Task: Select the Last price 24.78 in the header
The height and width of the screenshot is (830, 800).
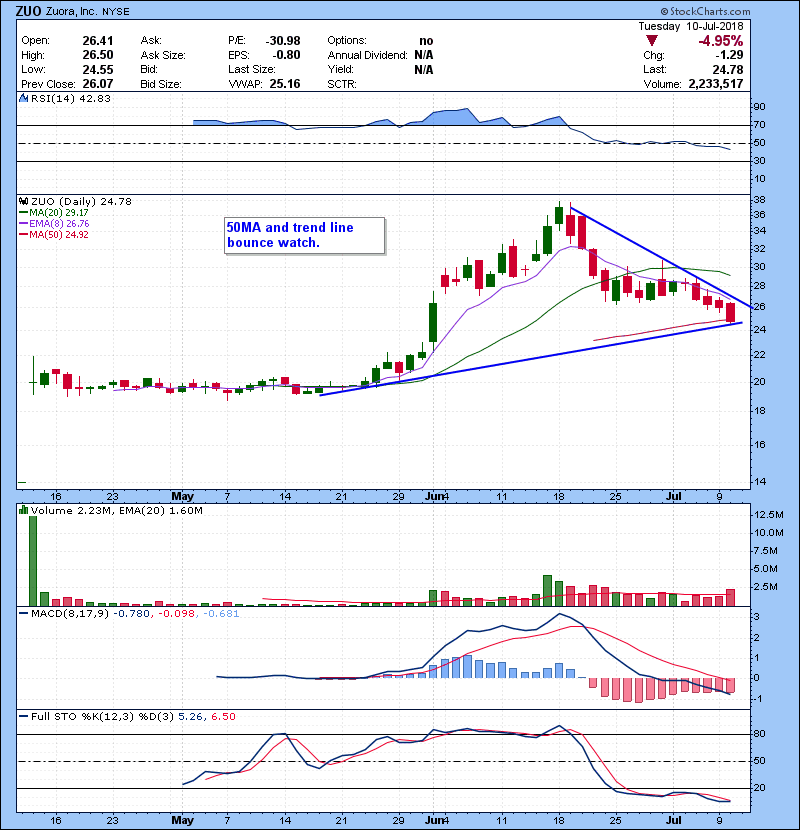Action: [728, 69]
